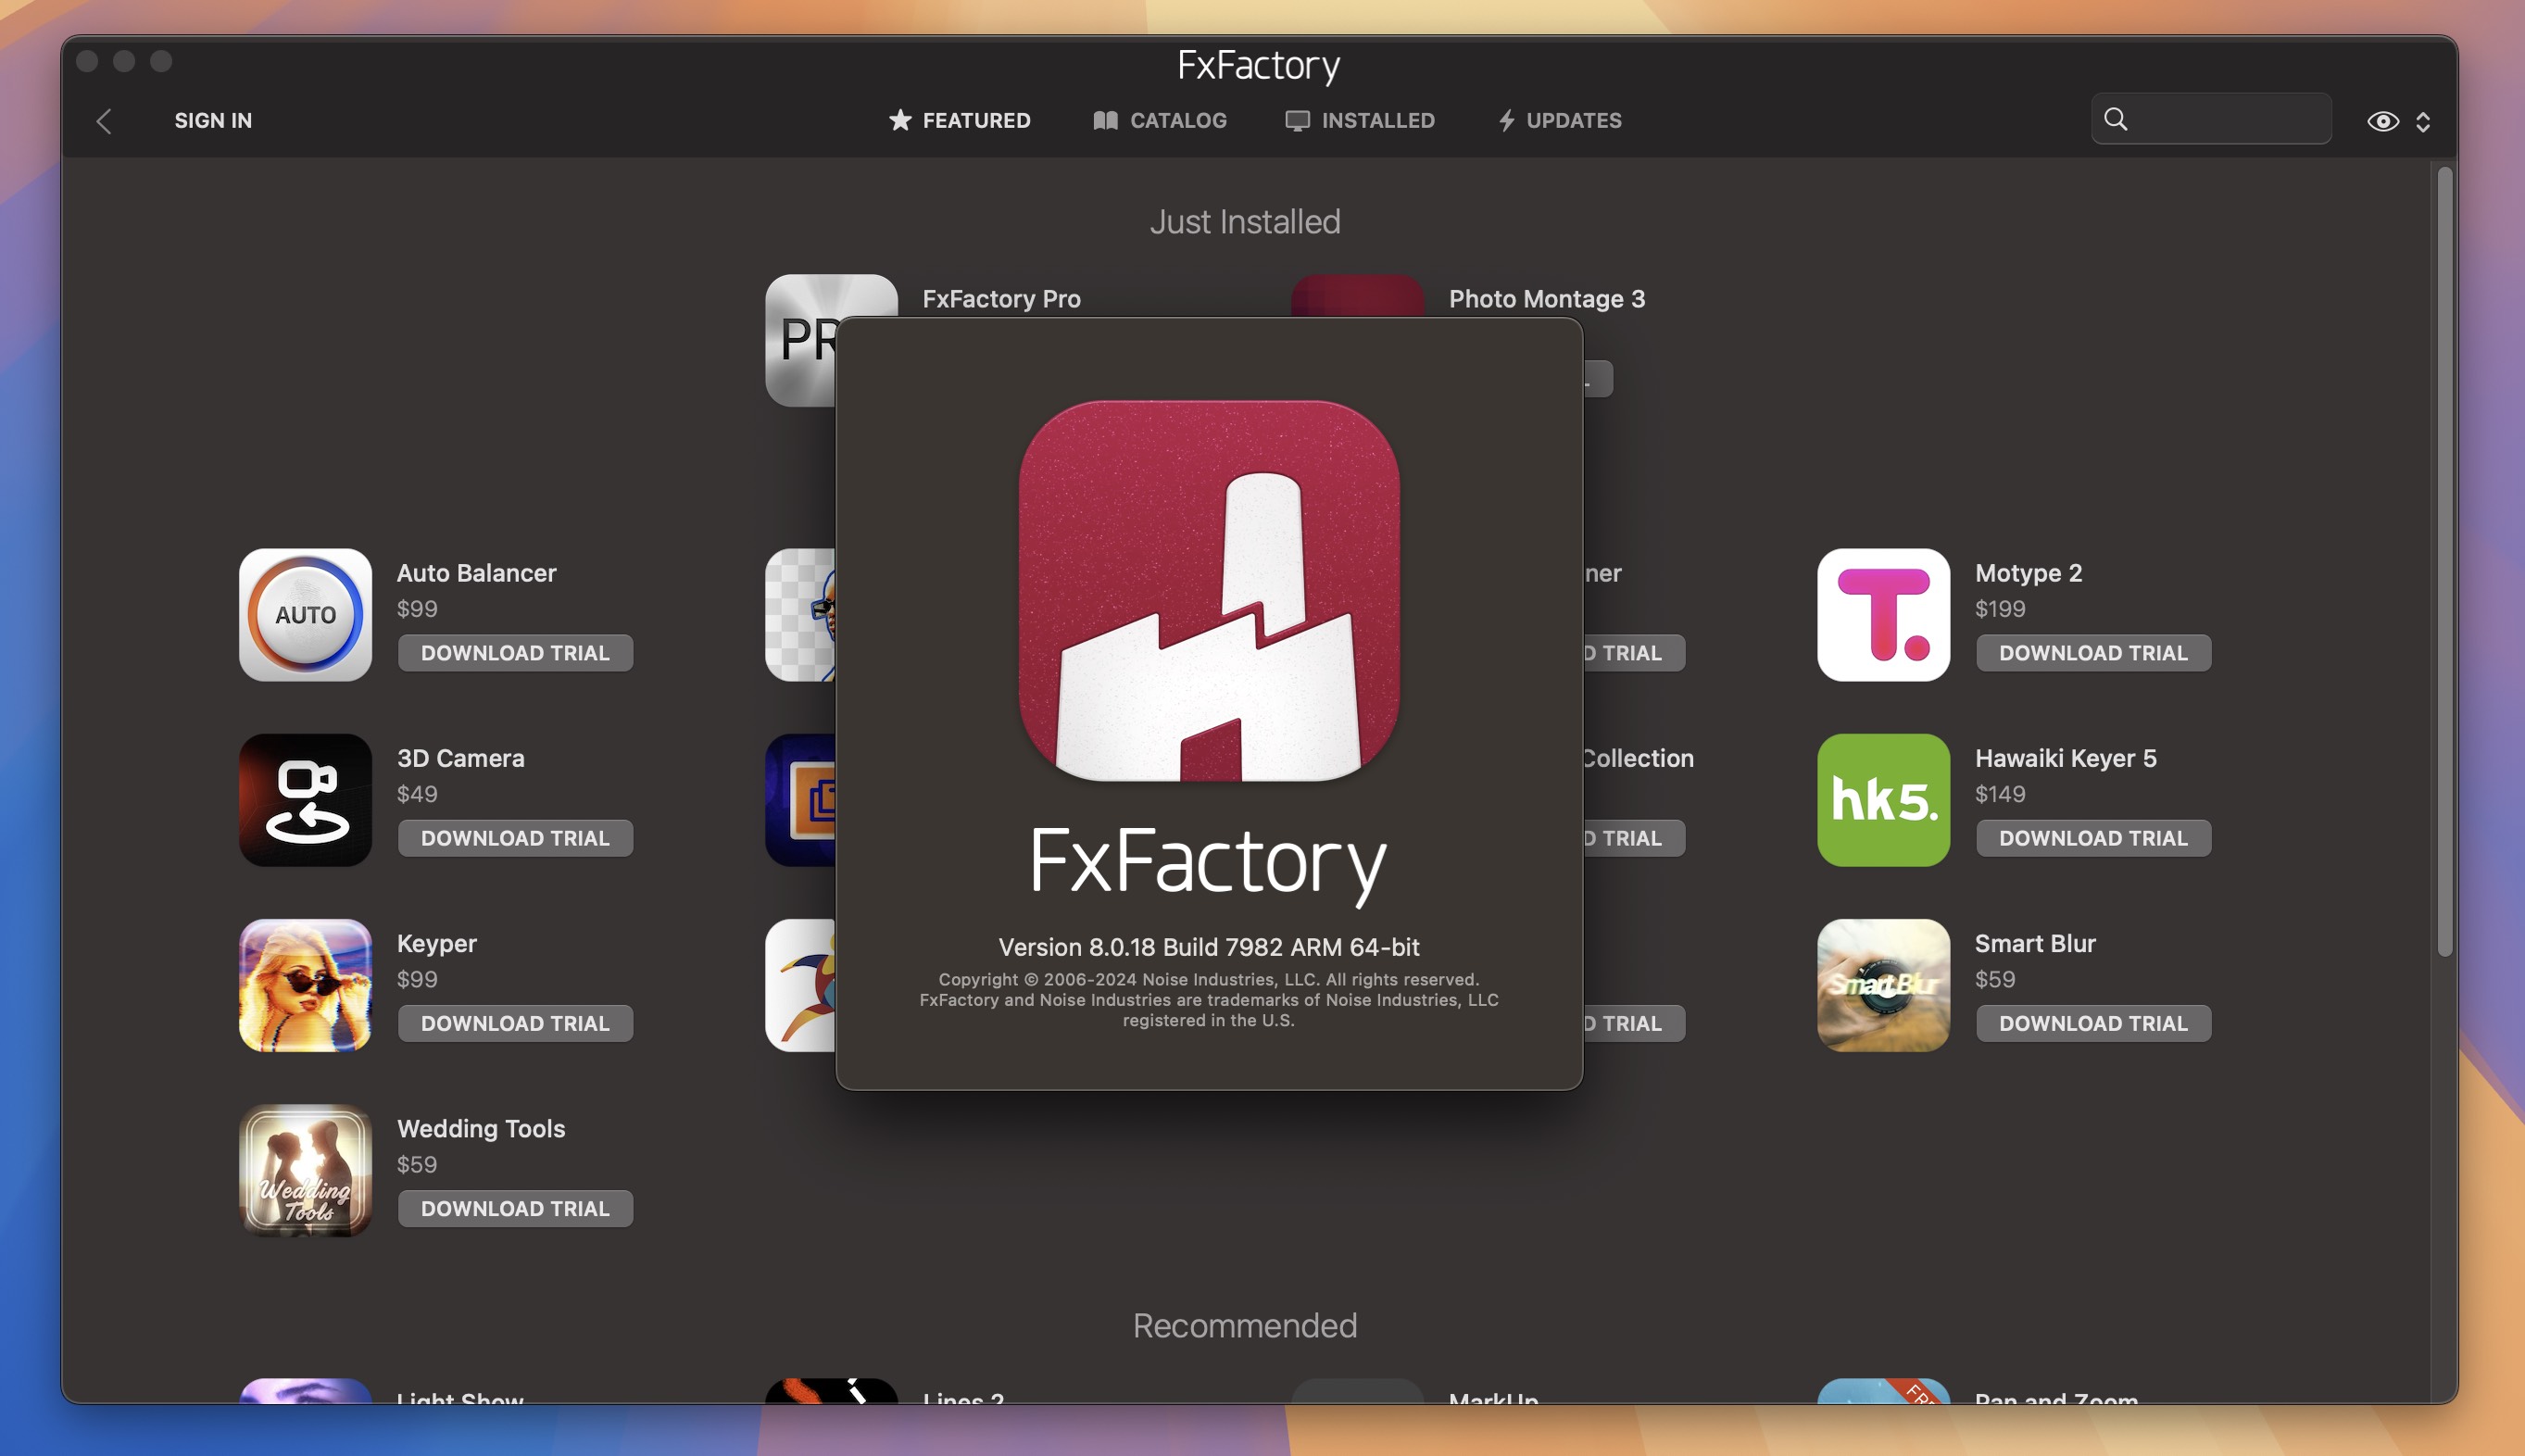Click the $149 price of Hawaiki Keyer

(x=2000, y=794)
